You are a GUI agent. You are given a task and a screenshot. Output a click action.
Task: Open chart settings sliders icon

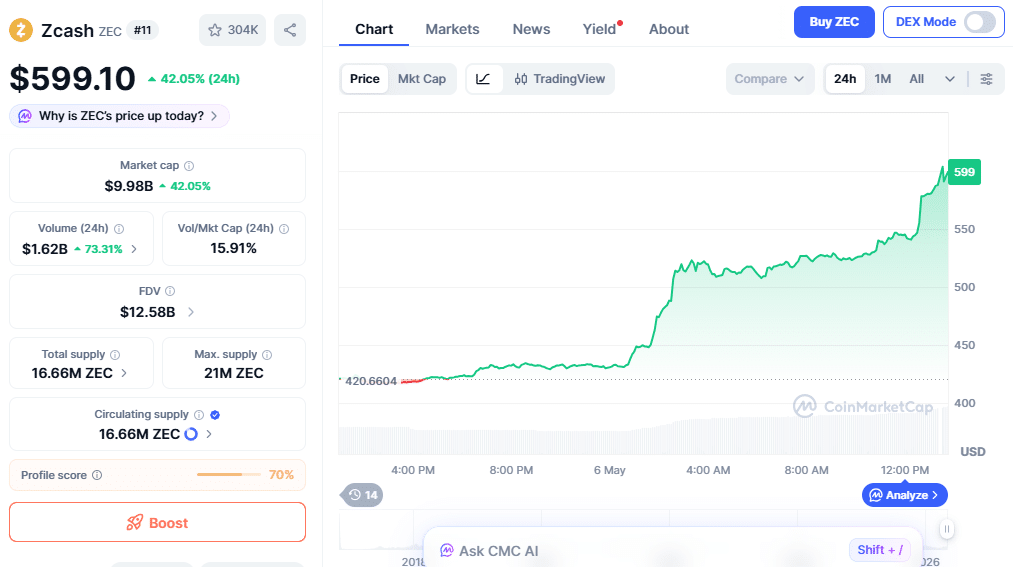(987, 79)
